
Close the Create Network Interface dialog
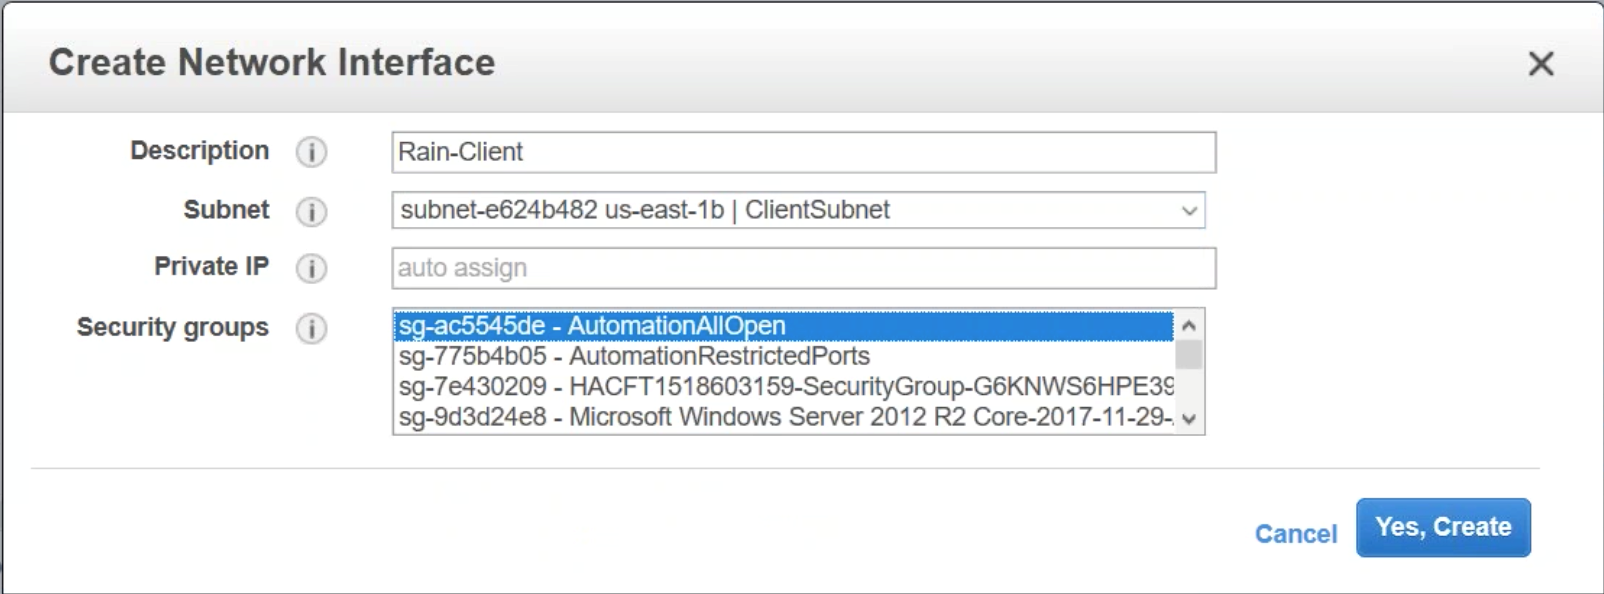(x=1540, y=64)
